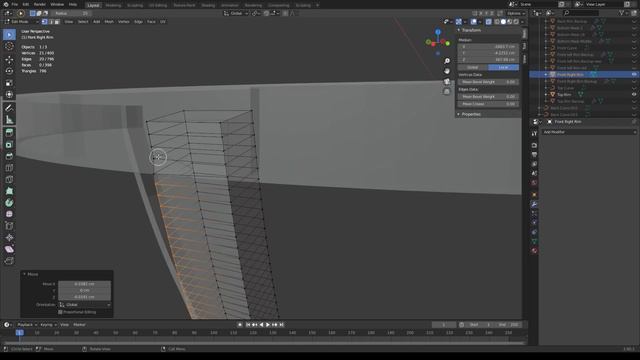Viewport: 640px width, 360px height.
Task: Open the Modifiers wrench tab in Properties
Action: [534, 204]
